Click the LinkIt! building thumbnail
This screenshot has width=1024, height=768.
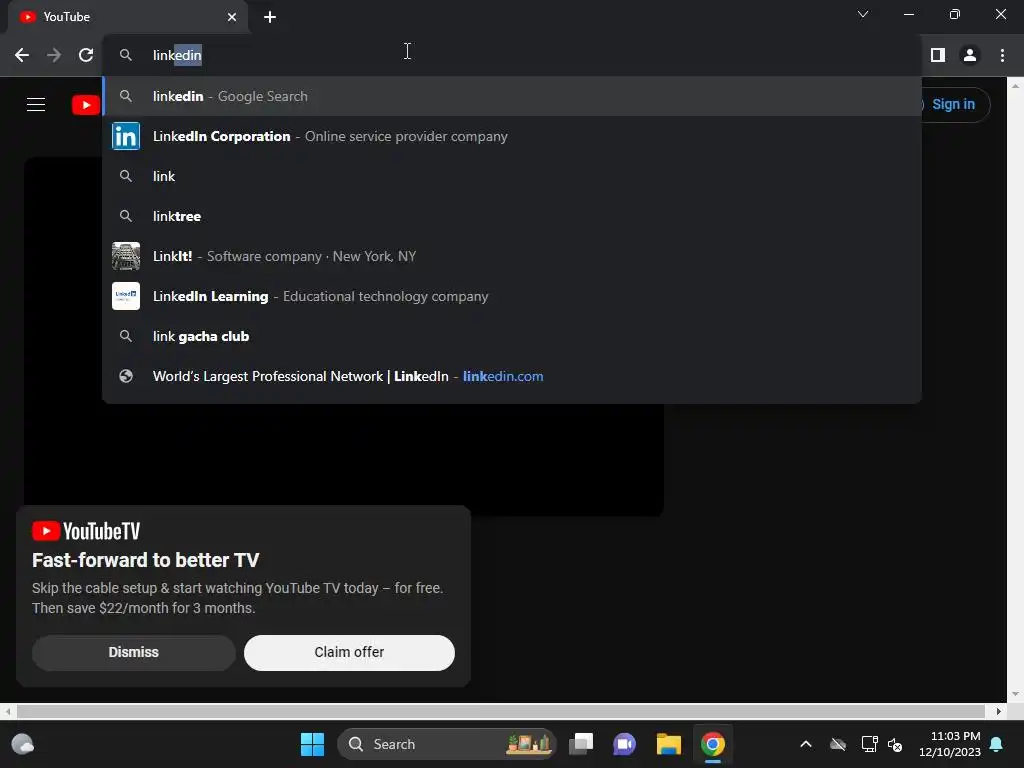[x=126, y=256]
